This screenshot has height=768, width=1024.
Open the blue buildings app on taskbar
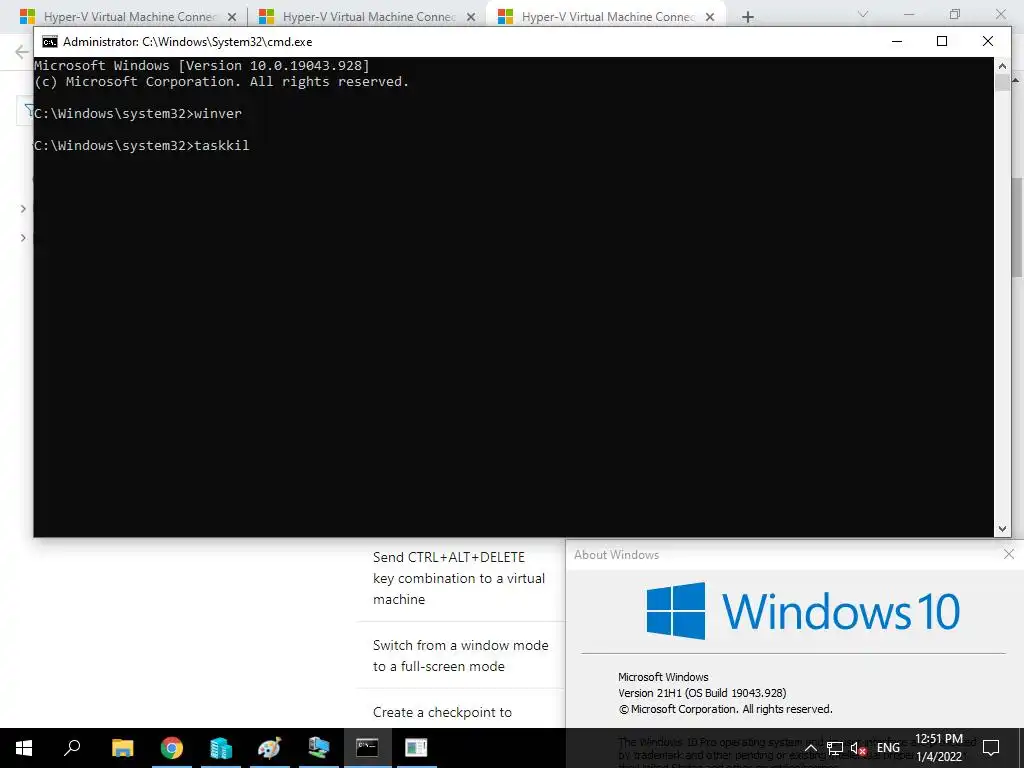(x=221, y=748)
